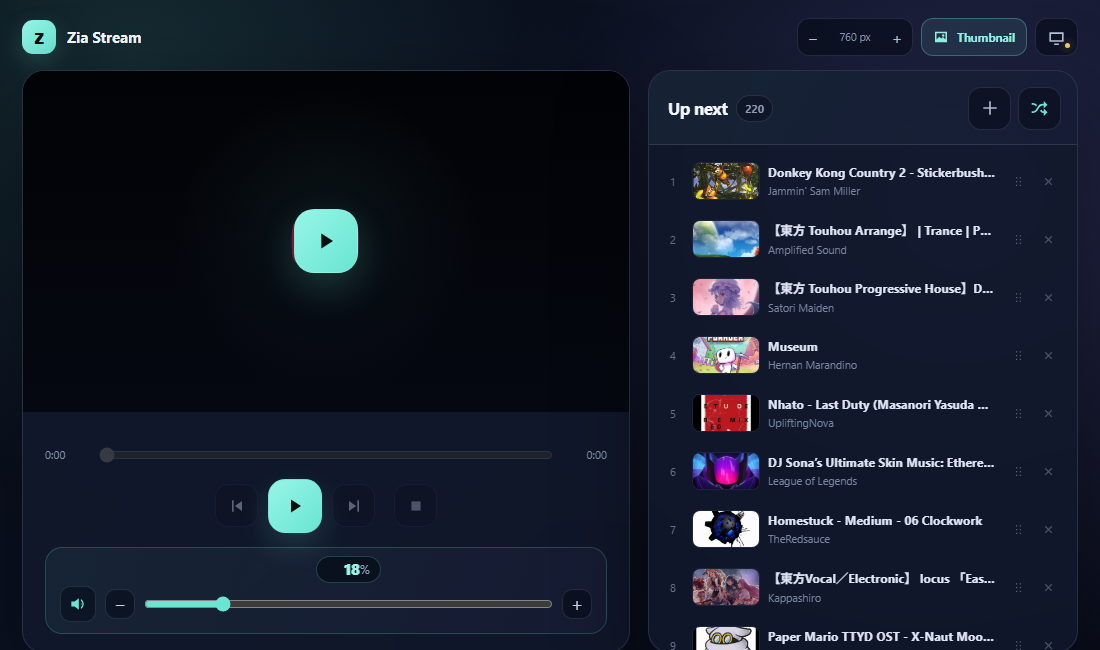Click drag handle of Museum track
Image resolution: width=1100 pixels, height=650 pixels.
click(x=1018, y=356)
